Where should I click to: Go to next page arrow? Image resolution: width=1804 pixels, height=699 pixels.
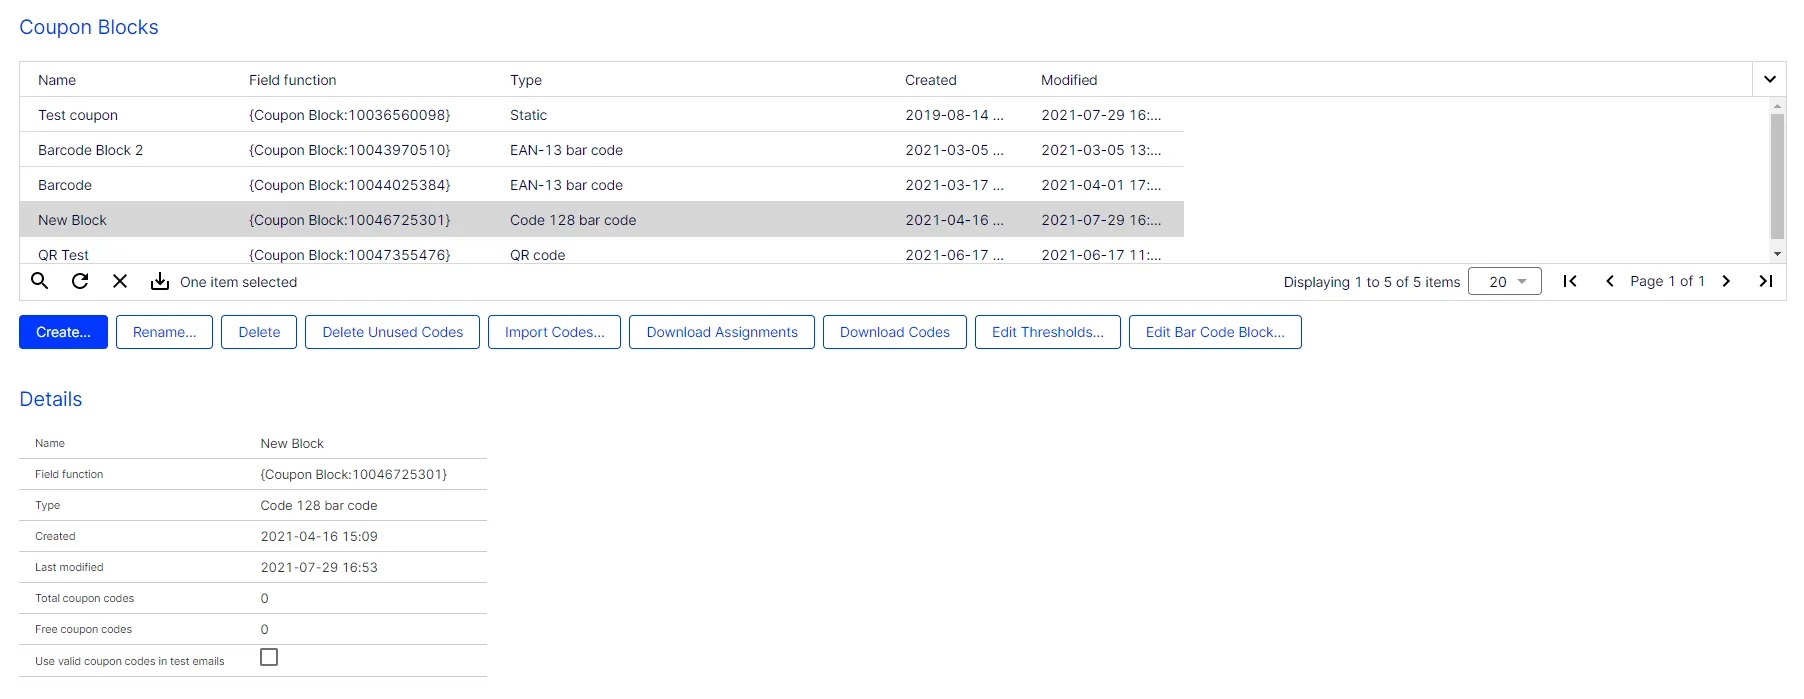point(1726,281)
